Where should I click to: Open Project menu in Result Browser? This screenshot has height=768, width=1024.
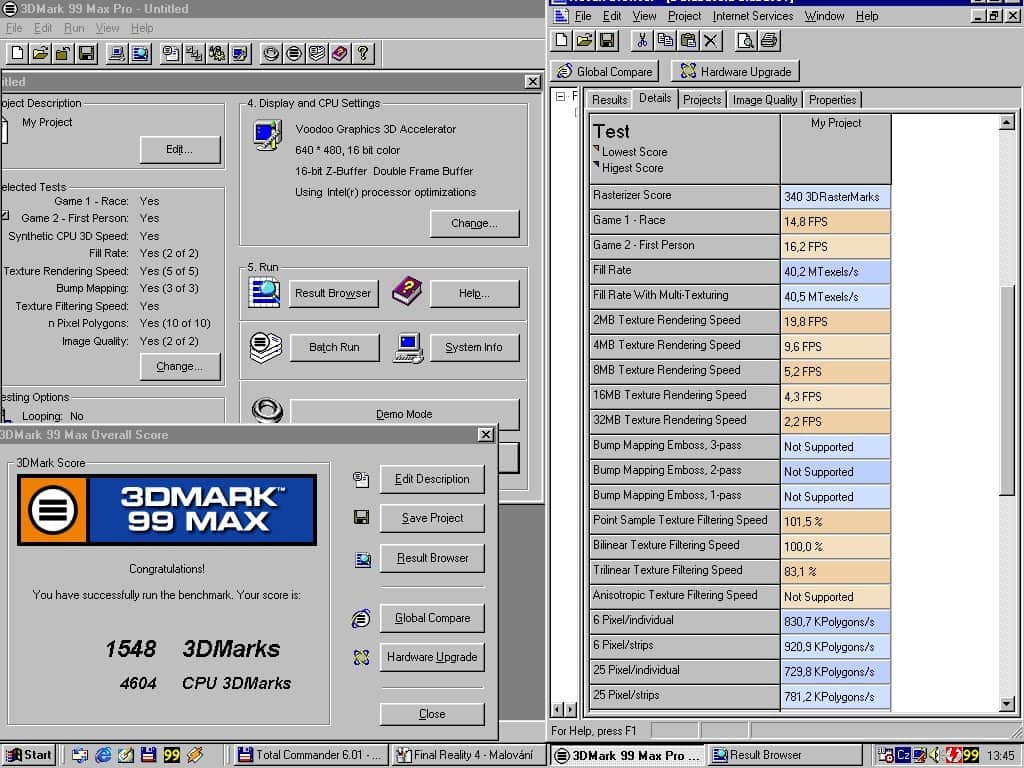click(684, 16)
